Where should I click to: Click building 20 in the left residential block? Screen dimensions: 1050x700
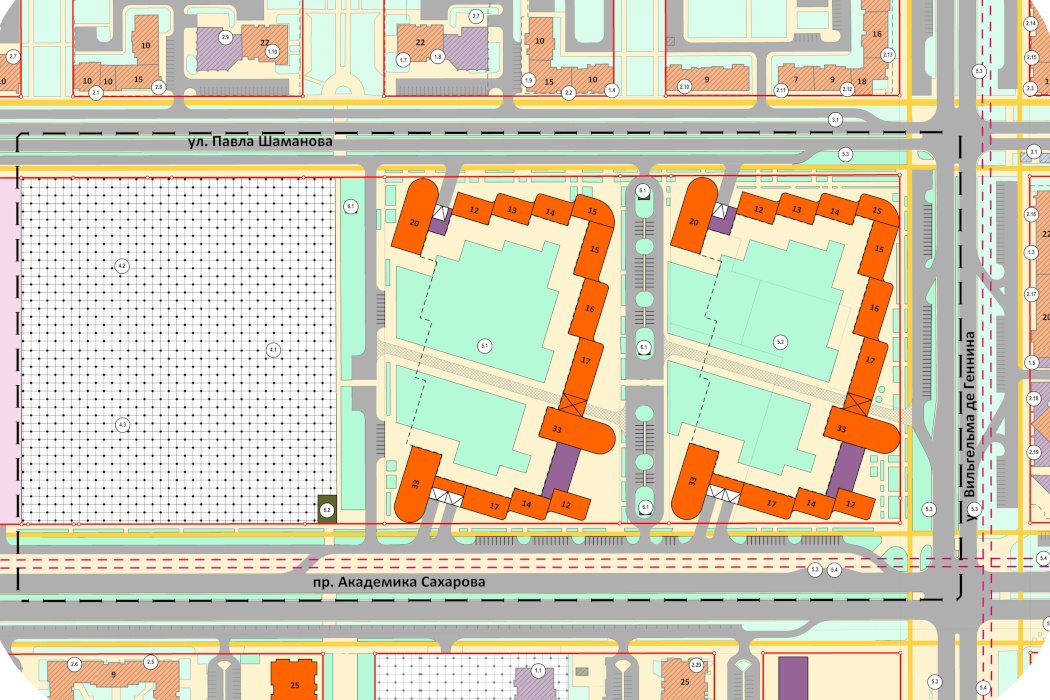[414, 216]
